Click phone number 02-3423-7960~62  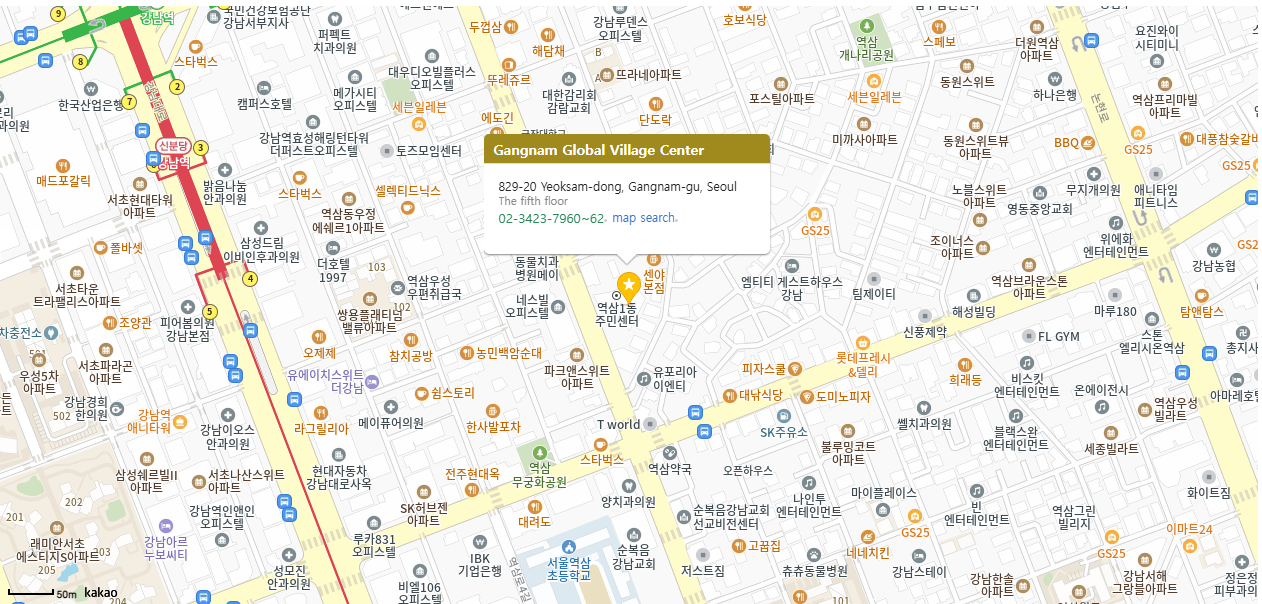551,218
